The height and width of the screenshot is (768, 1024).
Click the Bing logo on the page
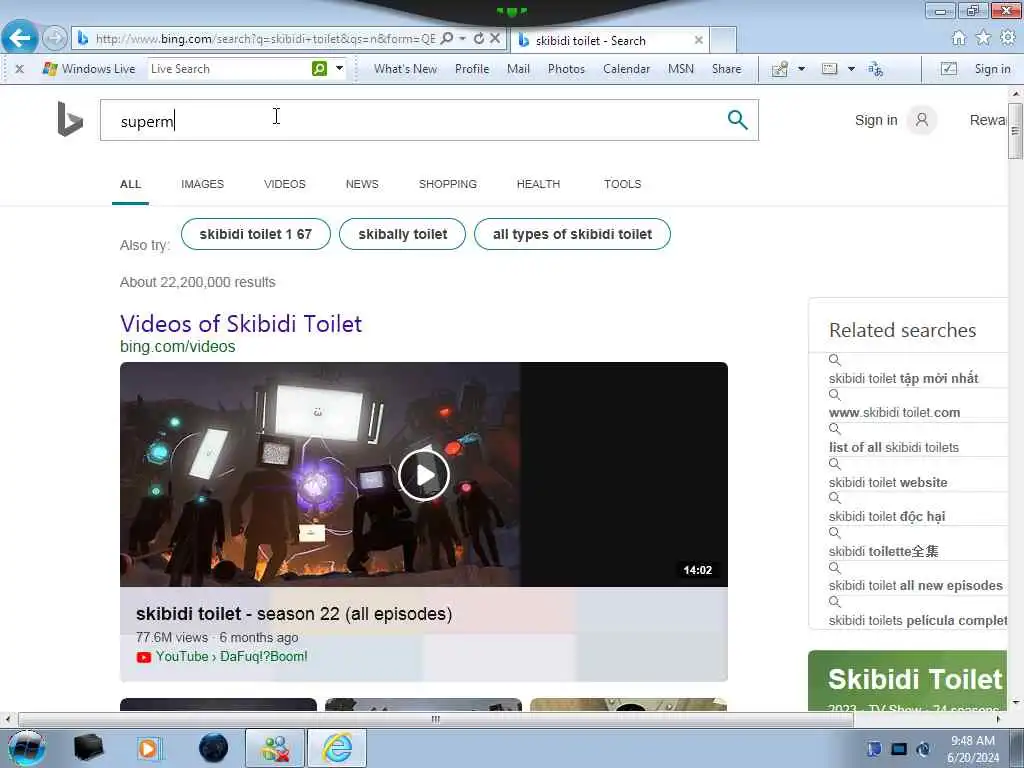click(70, 120)
